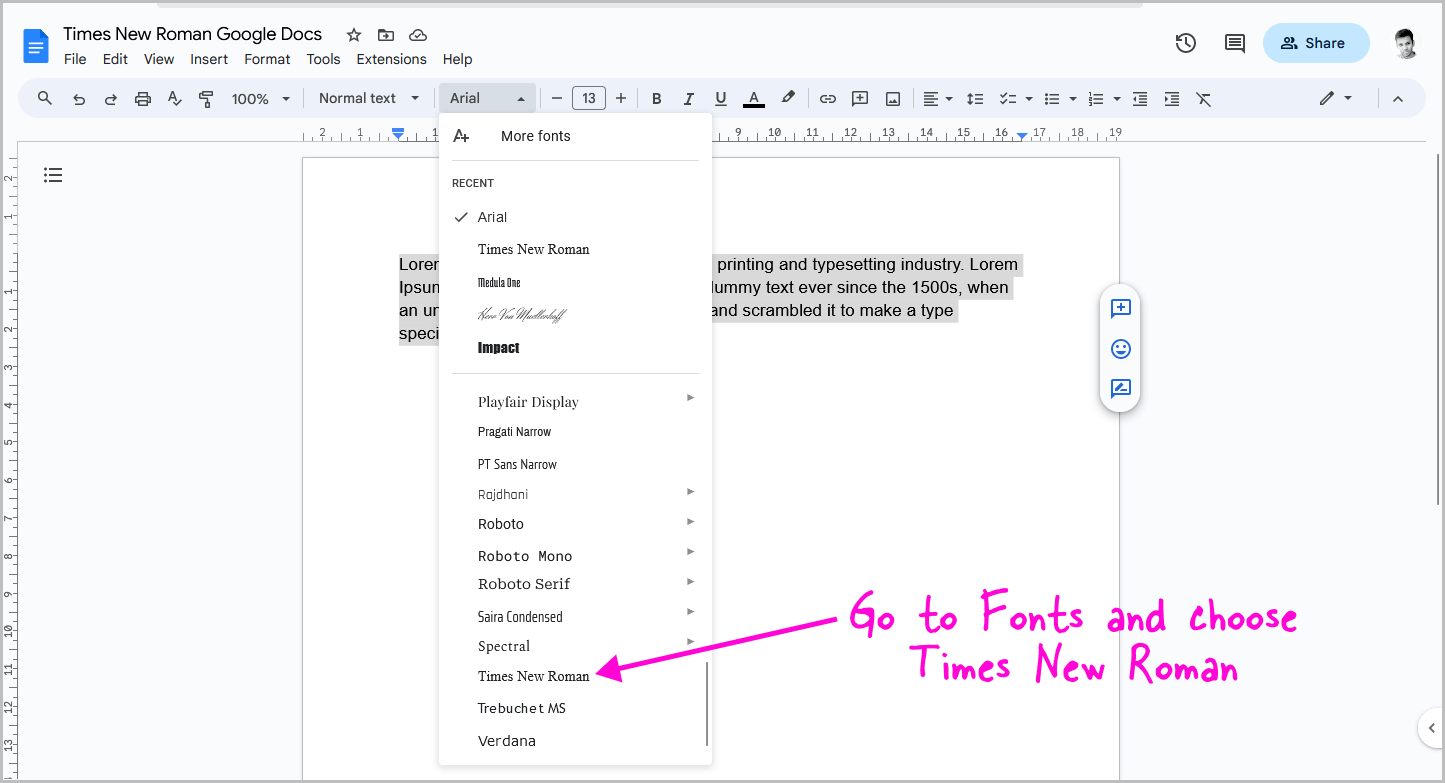
Task: Click the move to folder icon
Action: click(386, 35)
